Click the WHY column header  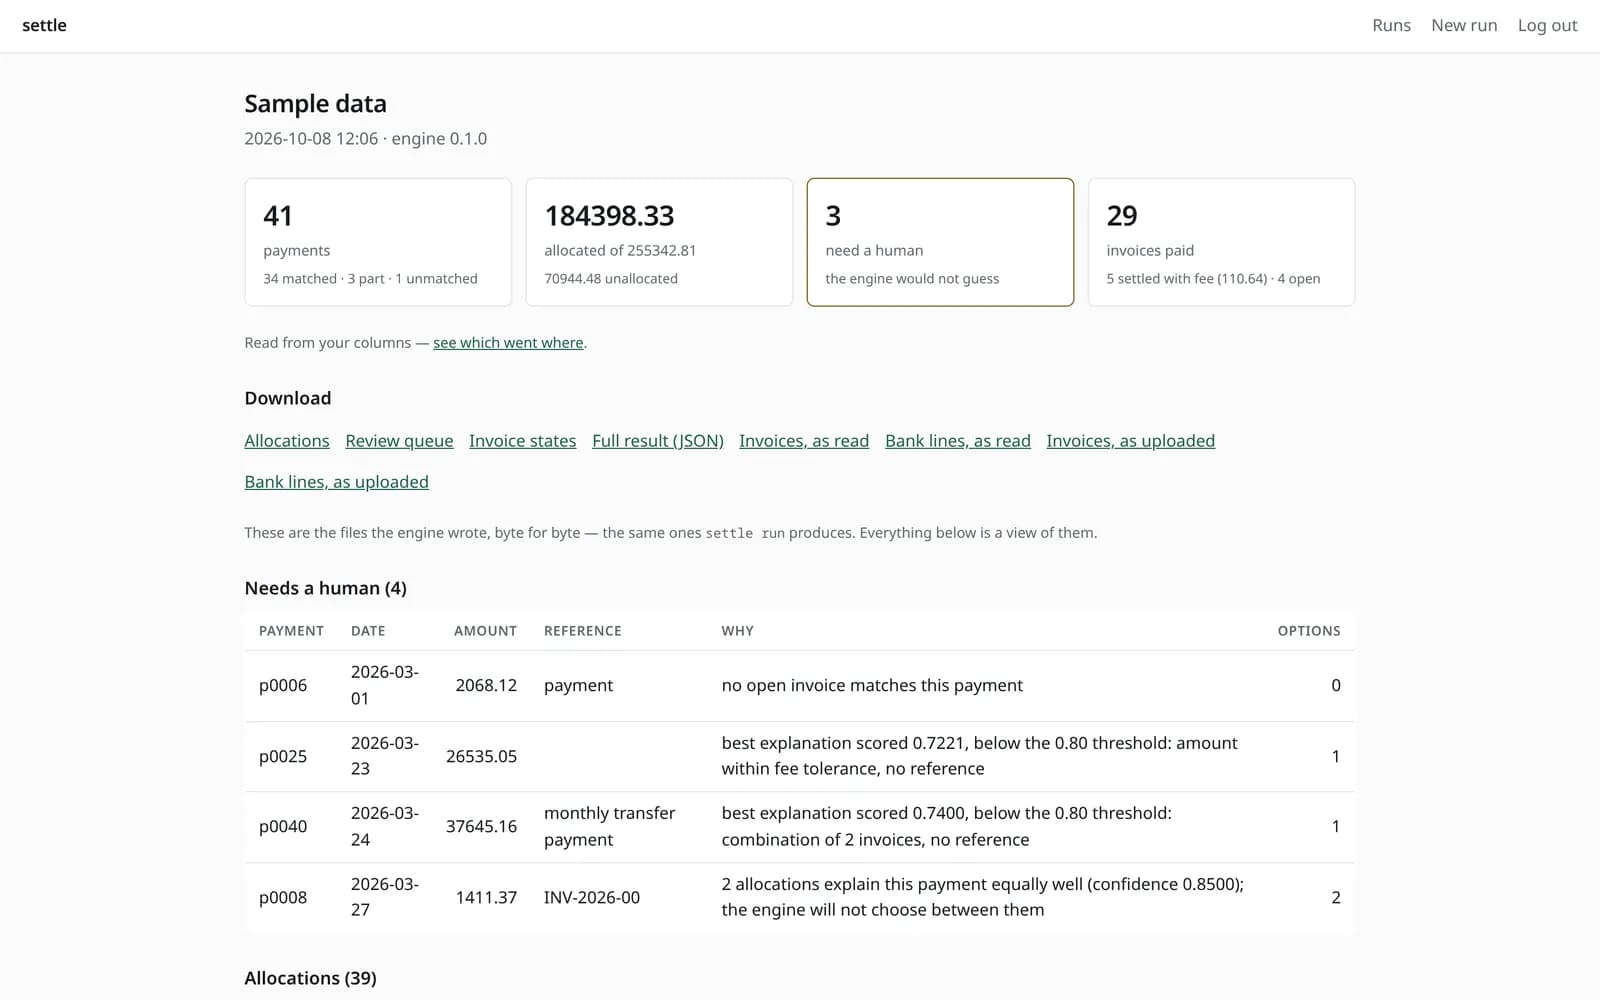pyautogui.click(x=738, y=631)
